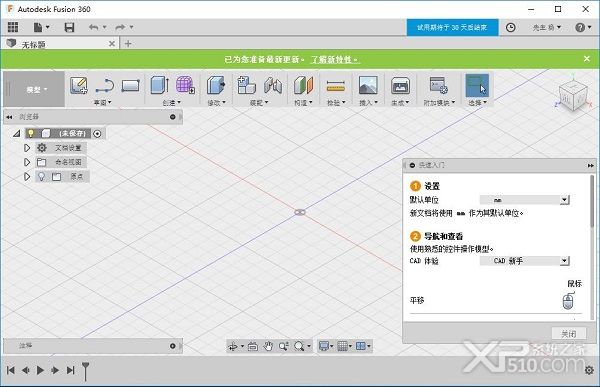Add a new document tab
The width and height of the screenshot is (600, 387).
[x=128, y=44]
